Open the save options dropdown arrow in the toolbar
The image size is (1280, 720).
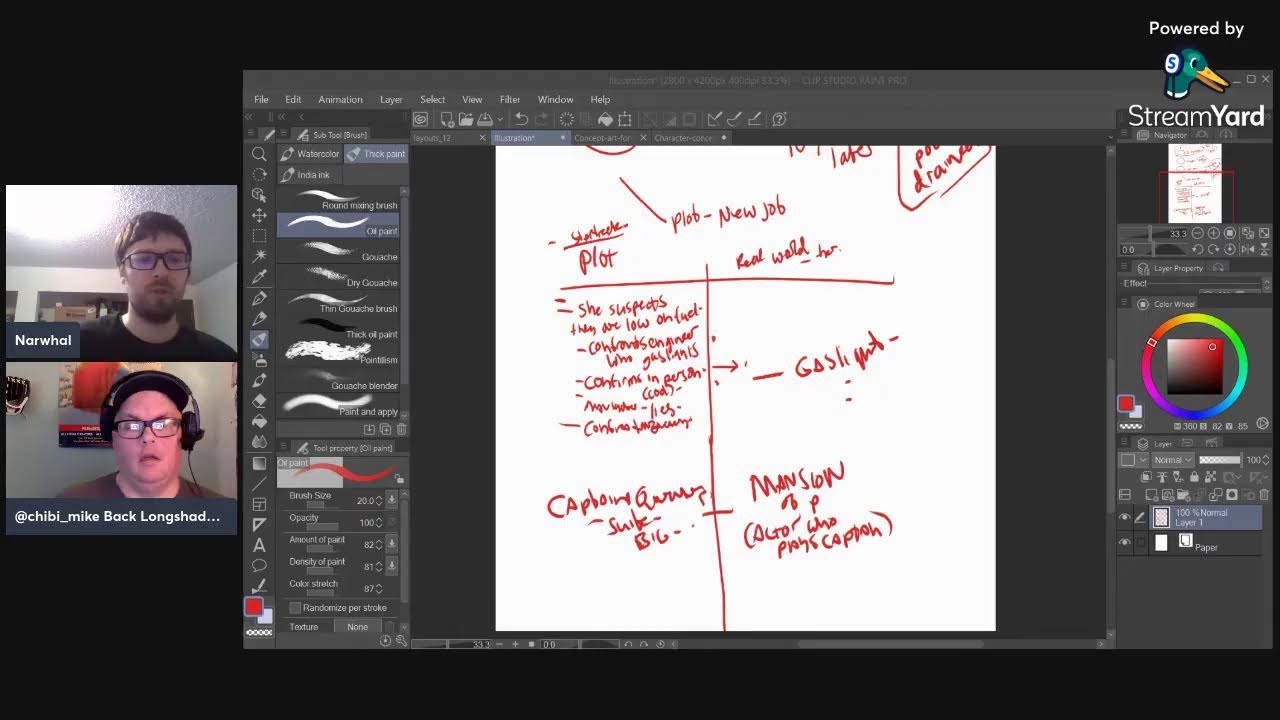pos(499,120)
